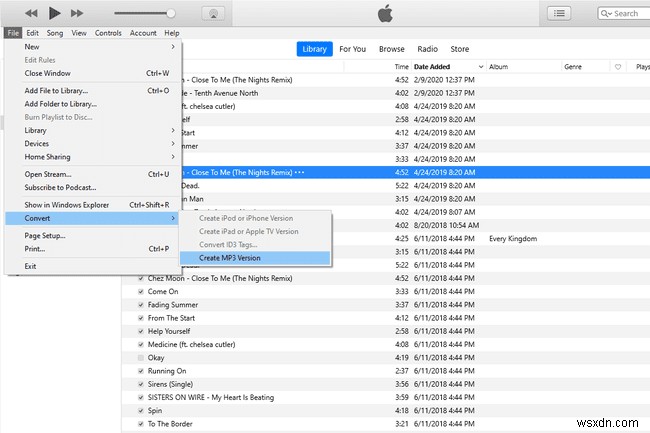Select the song titled Okay
650x433 pixels.
tap(156, 358)
